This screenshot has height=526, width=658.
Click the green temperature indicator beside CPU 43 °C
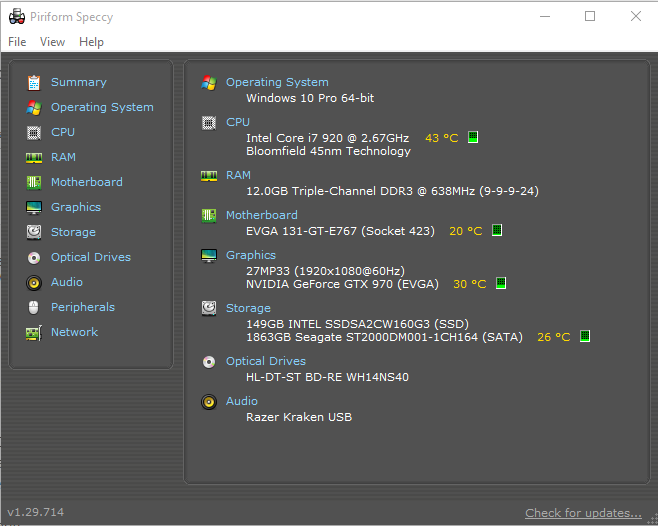[x=473, y=137]
